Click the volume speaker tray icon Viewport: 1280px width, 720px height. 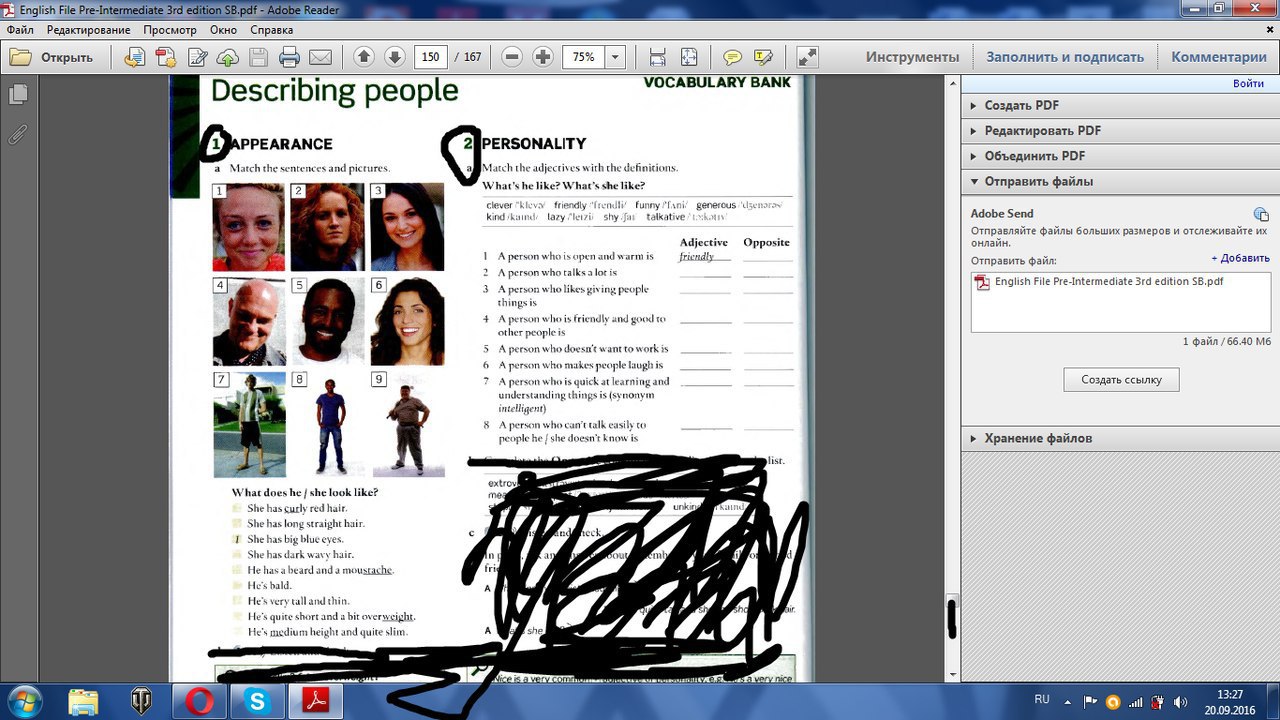click(x=1181, y=701)
